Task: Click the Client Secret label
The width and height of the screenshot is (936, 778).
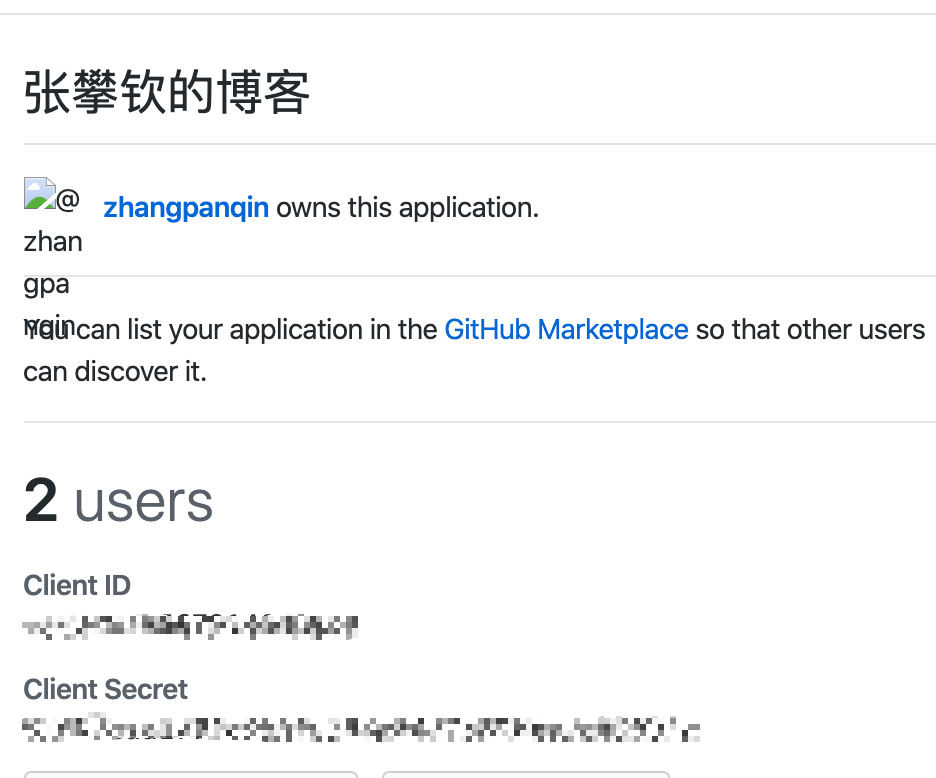Action: tap(105, 689)
